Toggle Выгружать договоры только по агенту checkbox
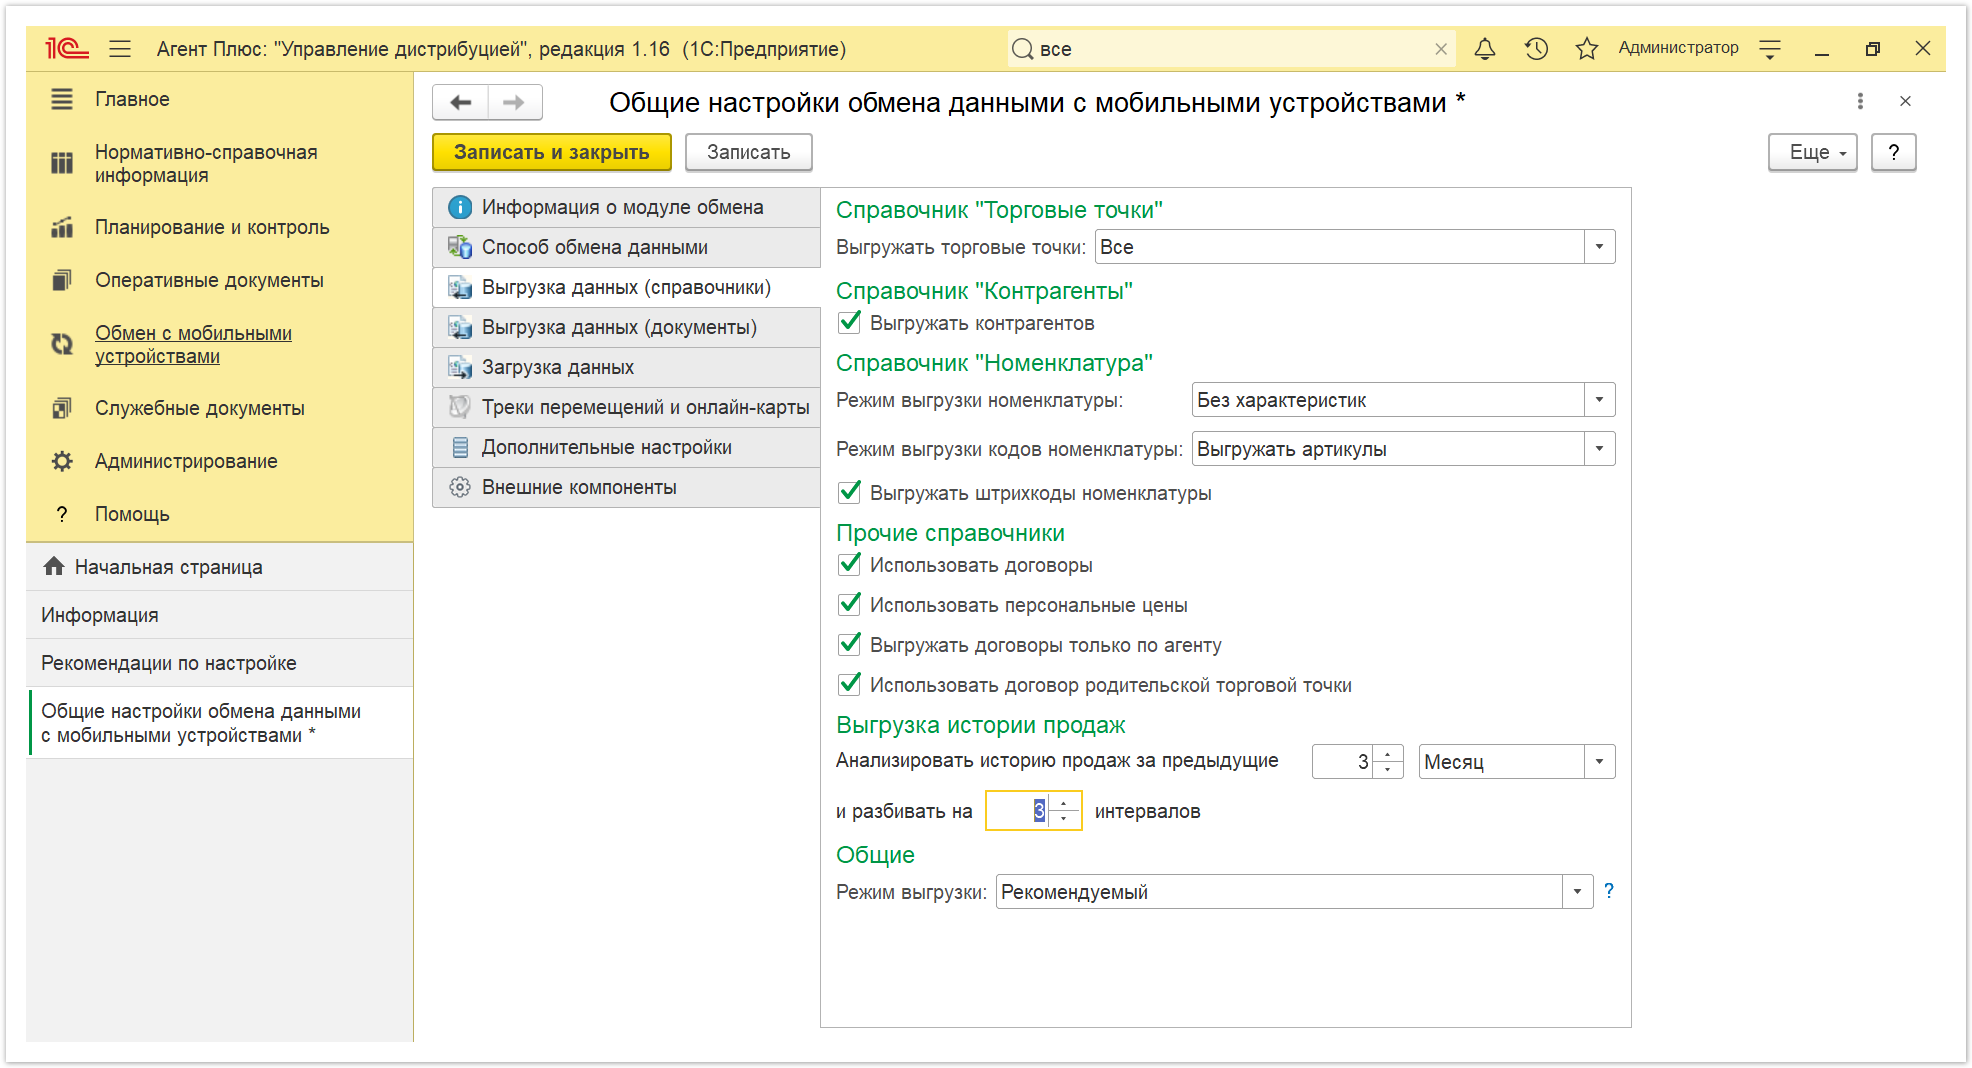Screen dimensions: 1972x1068 point(850,644)
